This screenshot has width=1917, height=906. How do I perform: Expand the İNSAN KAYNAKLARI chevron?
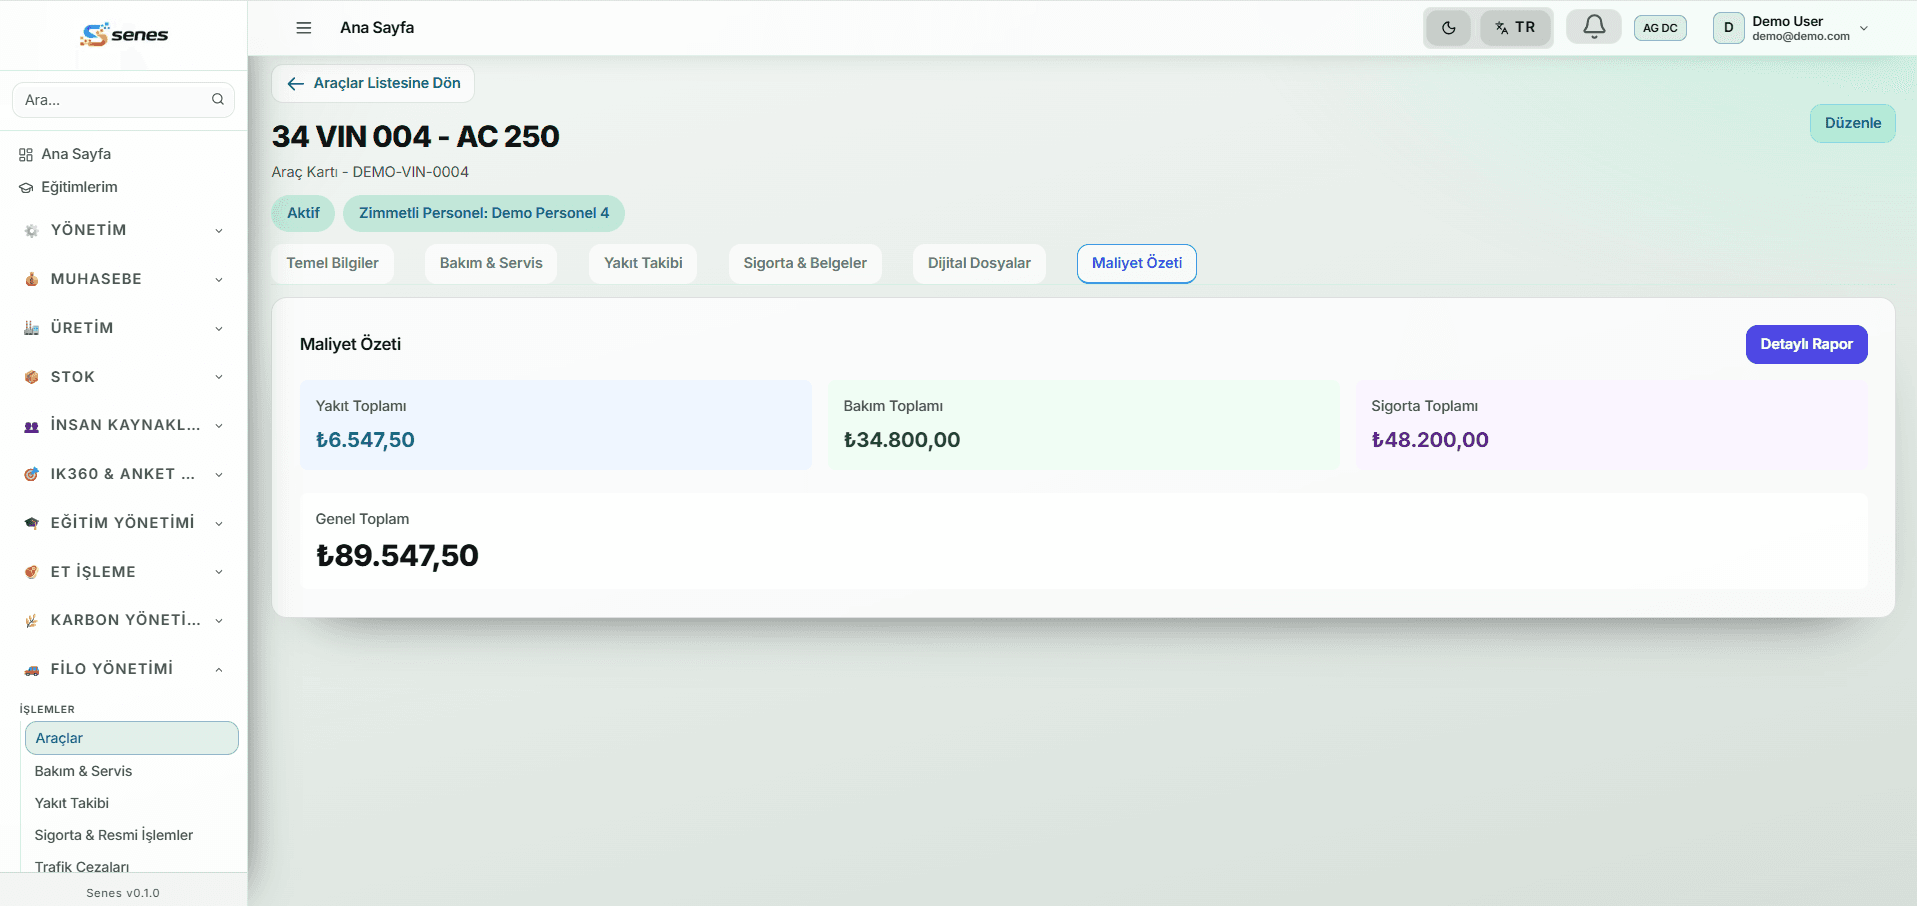[219, 426]
